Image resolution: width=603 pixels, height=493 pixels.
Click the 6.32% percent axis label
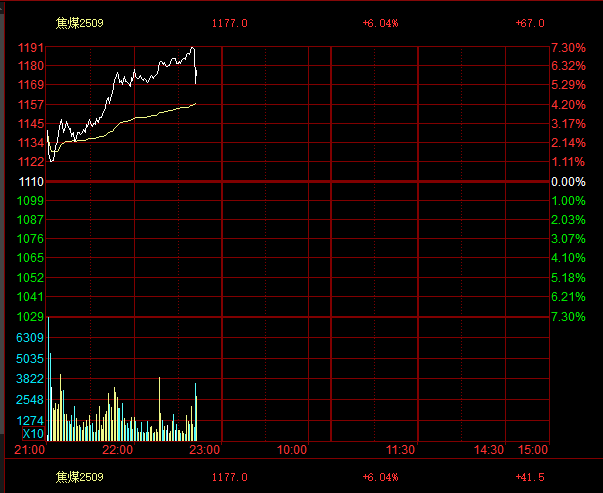coord(568,66)
